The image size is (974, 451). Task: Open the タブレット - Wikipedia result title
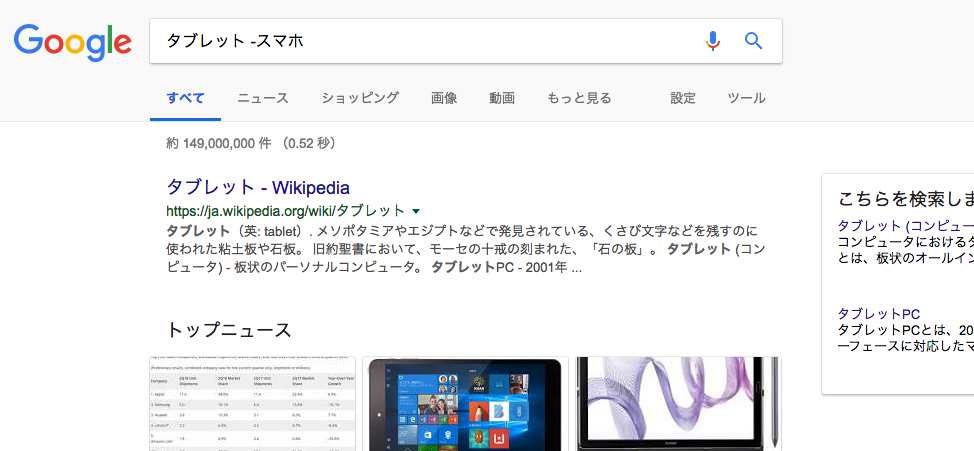pyautogui.click(x=258, y=187)
